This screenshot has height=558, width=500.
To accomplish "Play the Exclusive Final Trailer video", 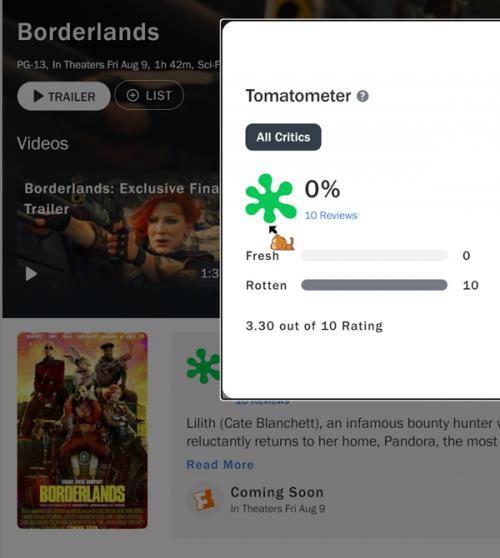I will point(31,274).
